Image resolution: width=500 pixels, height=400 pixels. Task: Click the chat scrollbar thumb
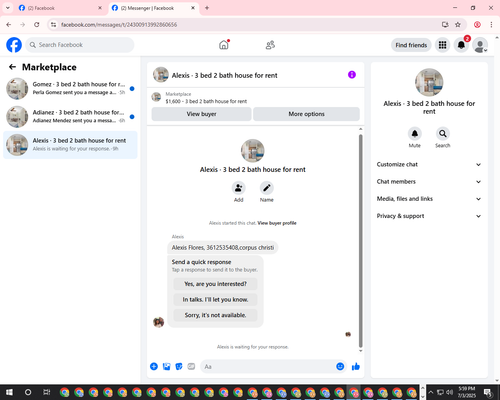(x=360, y=241)
